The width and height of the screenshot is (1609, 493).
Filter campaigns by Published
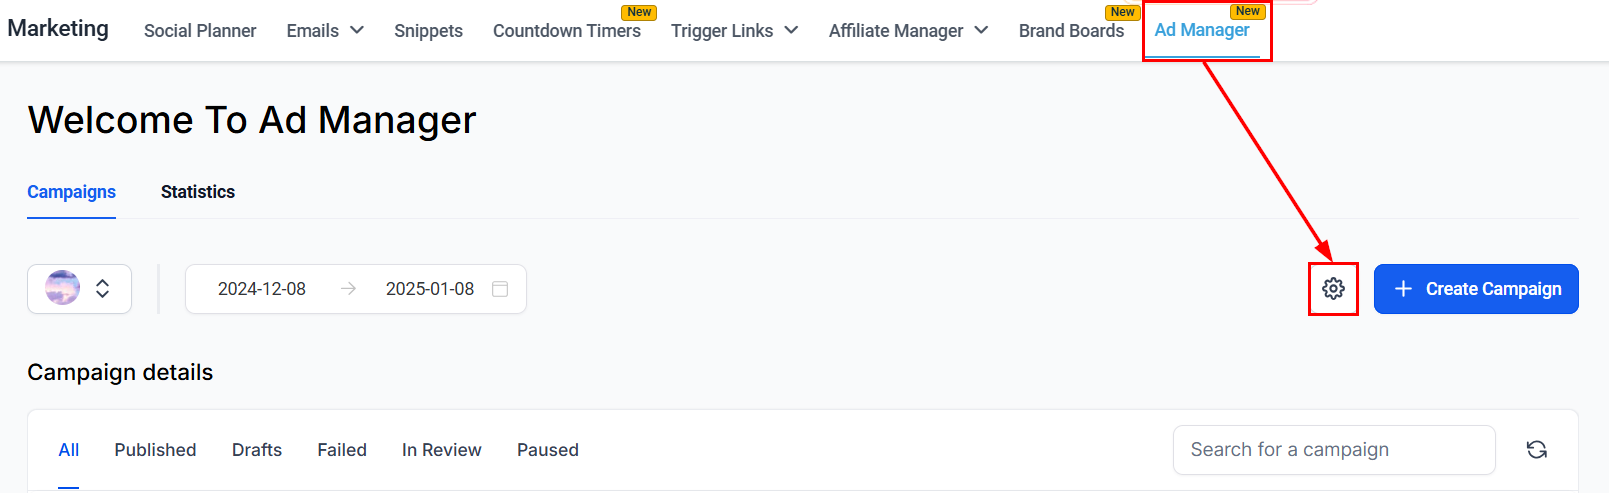[155, 450]
